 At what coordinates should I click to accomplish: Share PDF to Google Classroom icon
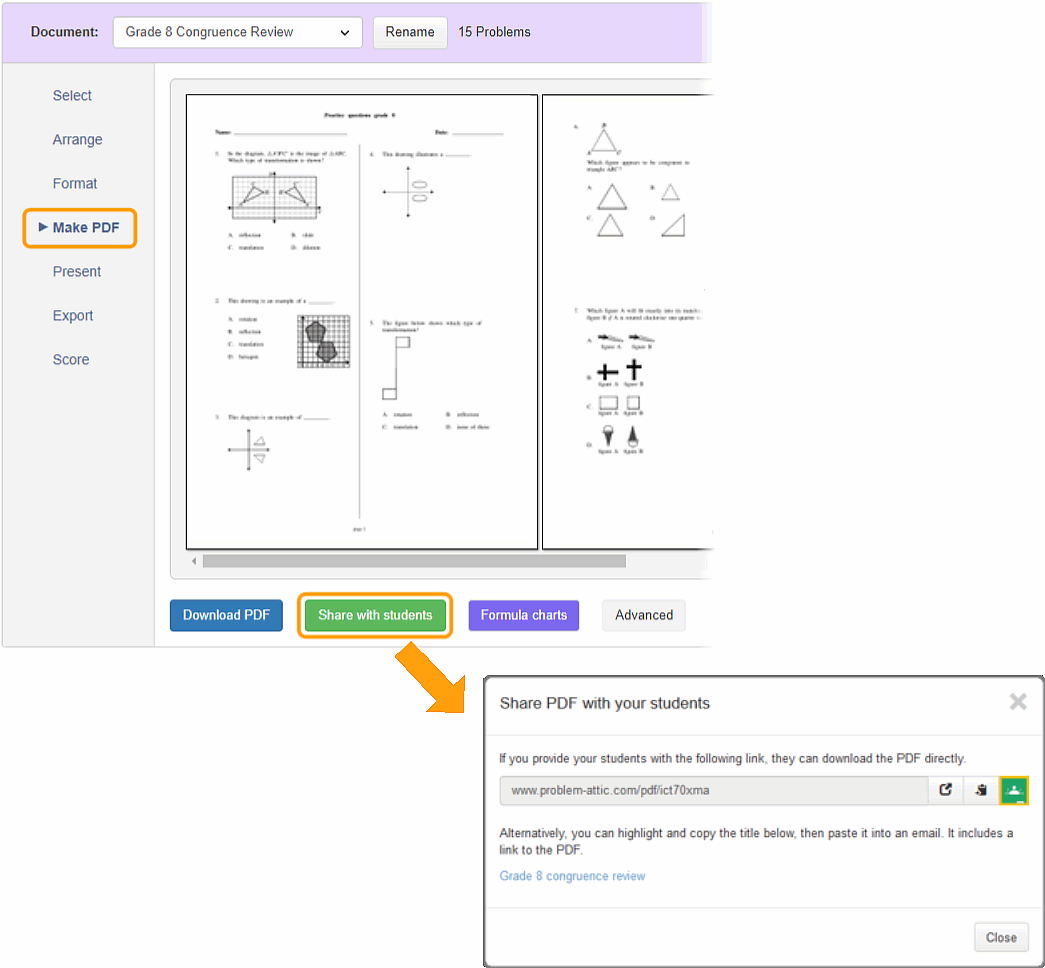tap(1014, 790)
